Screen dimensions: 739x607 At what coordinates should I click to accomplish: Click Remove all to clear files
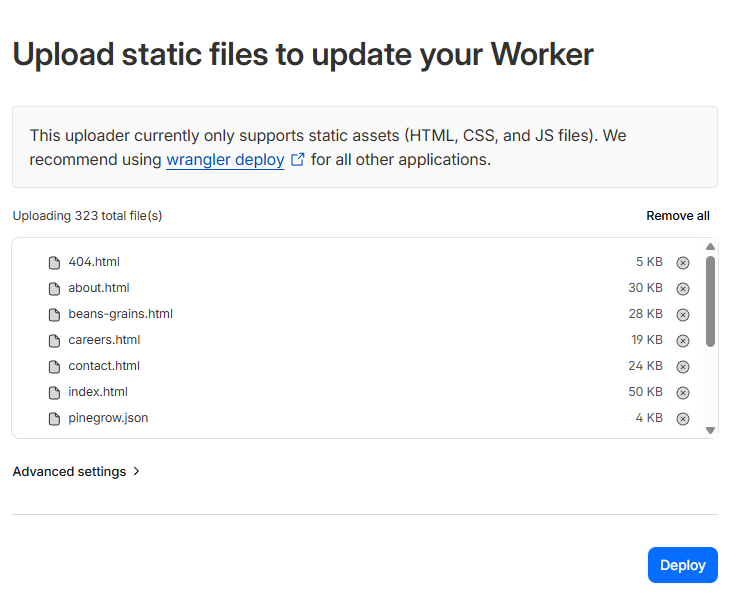[677, 216]
